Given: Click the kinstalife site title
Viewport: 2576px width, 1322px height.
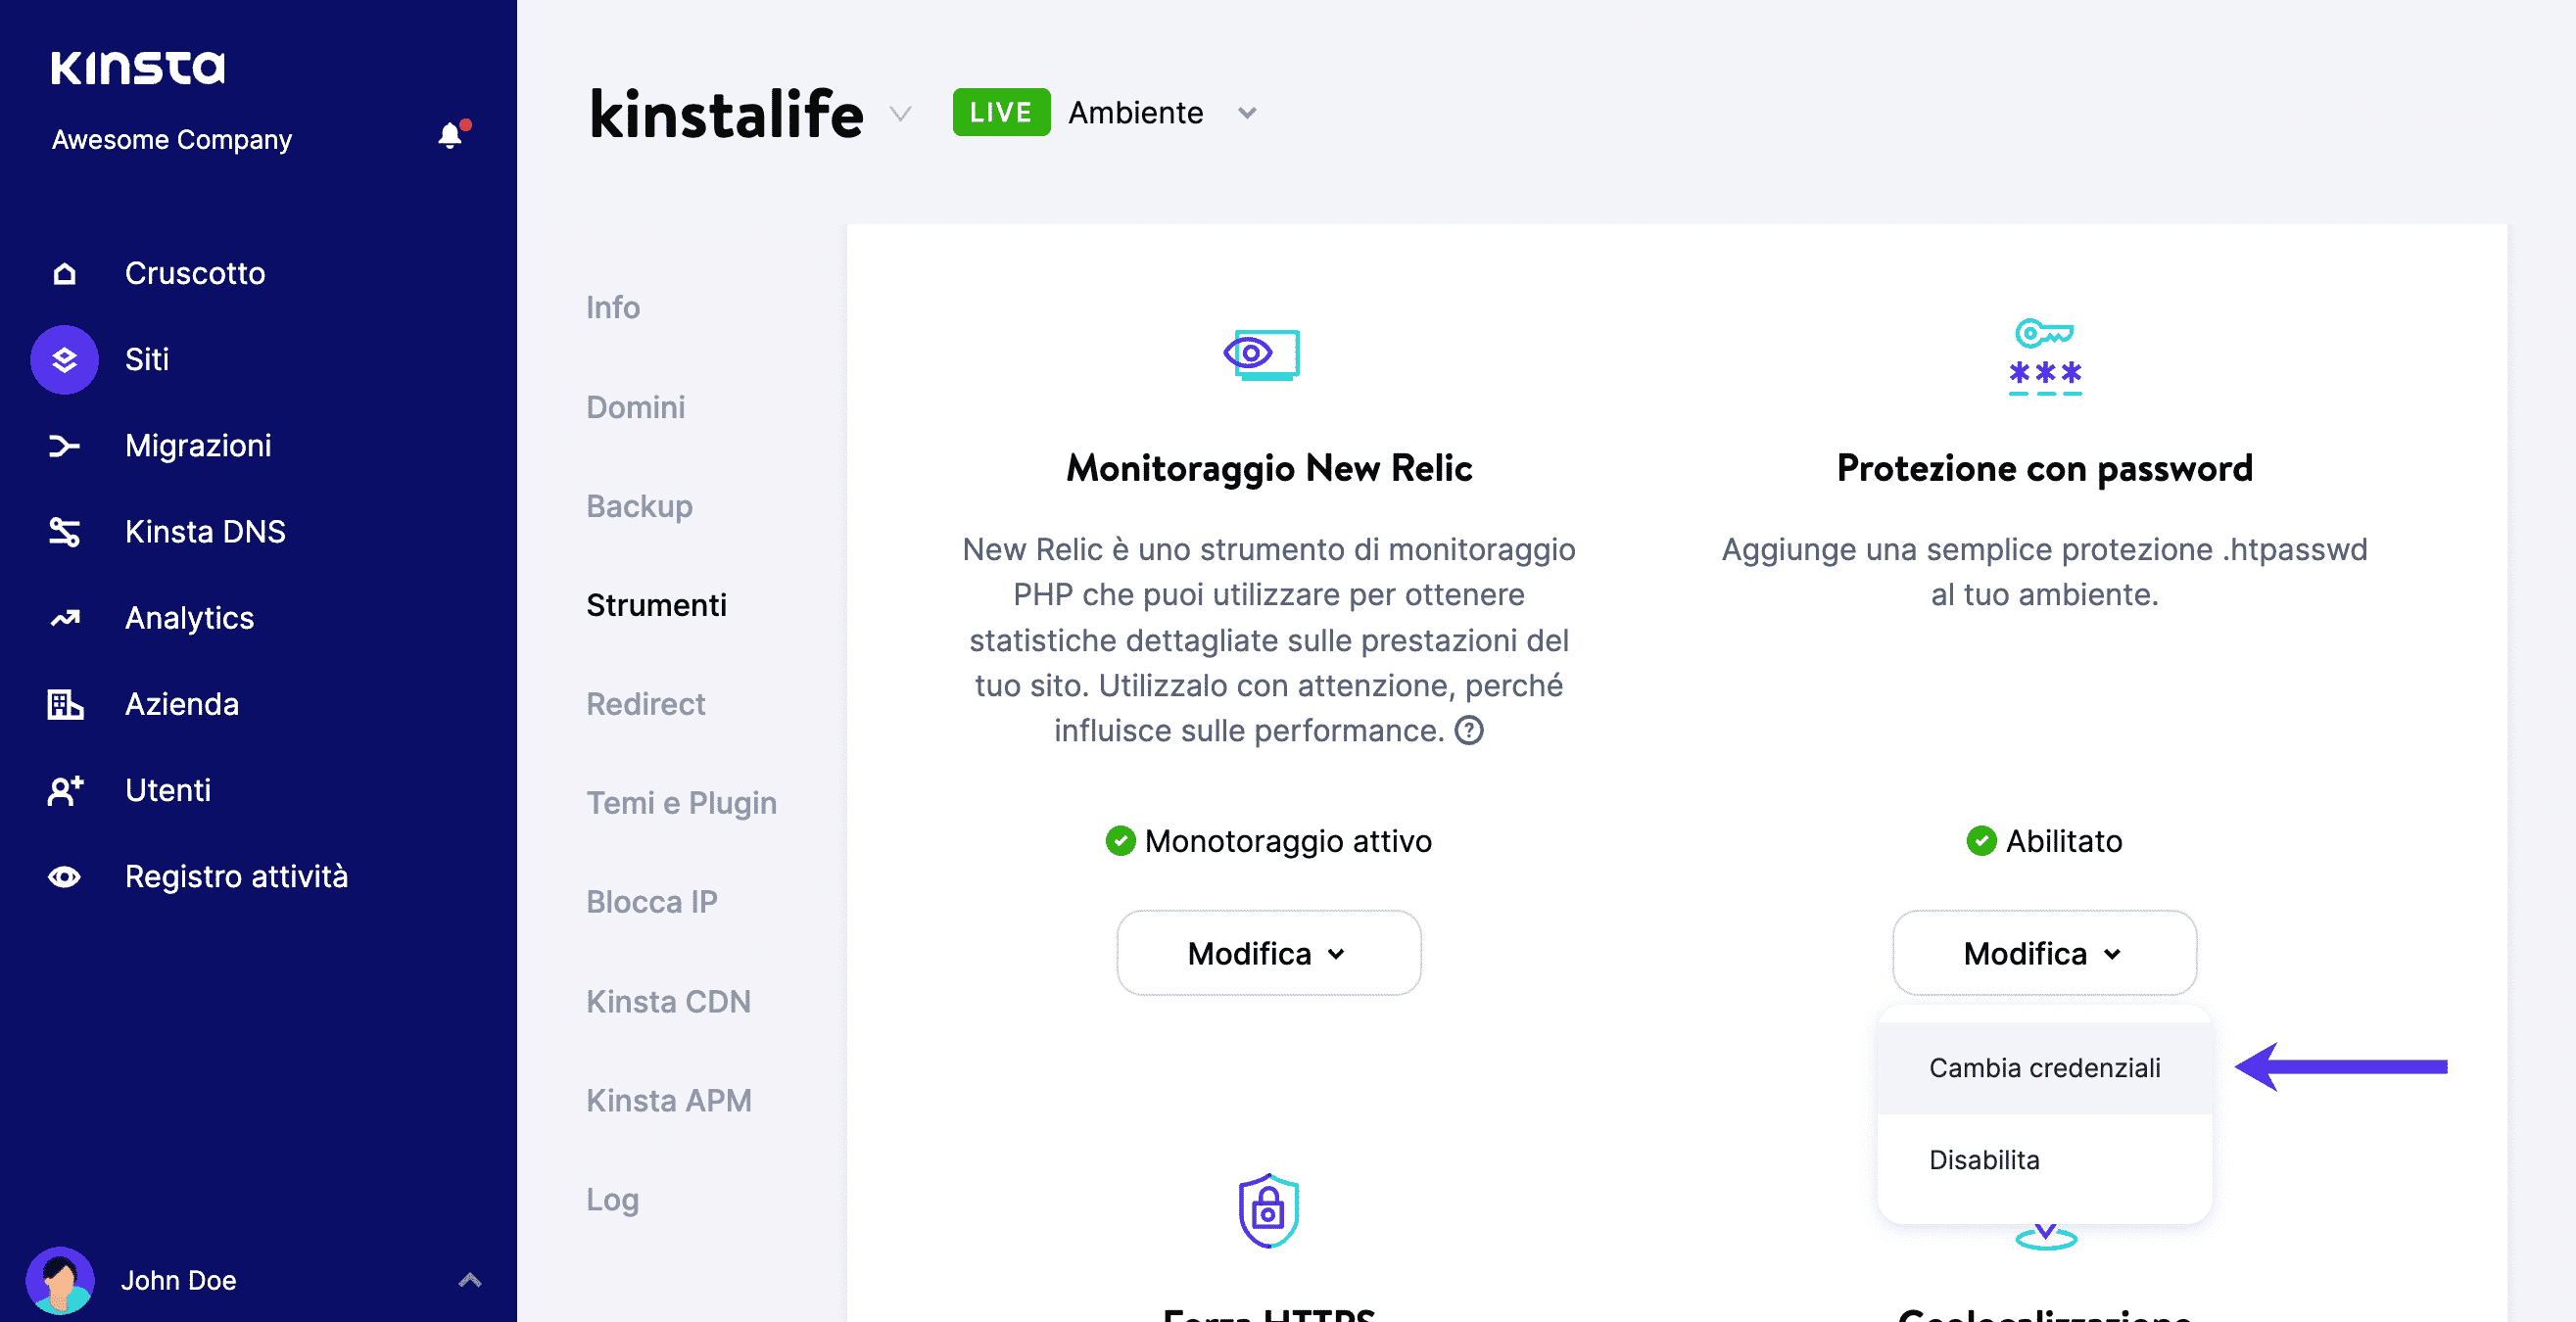Looking at the screenshot, I should click(x=726, y=114).
